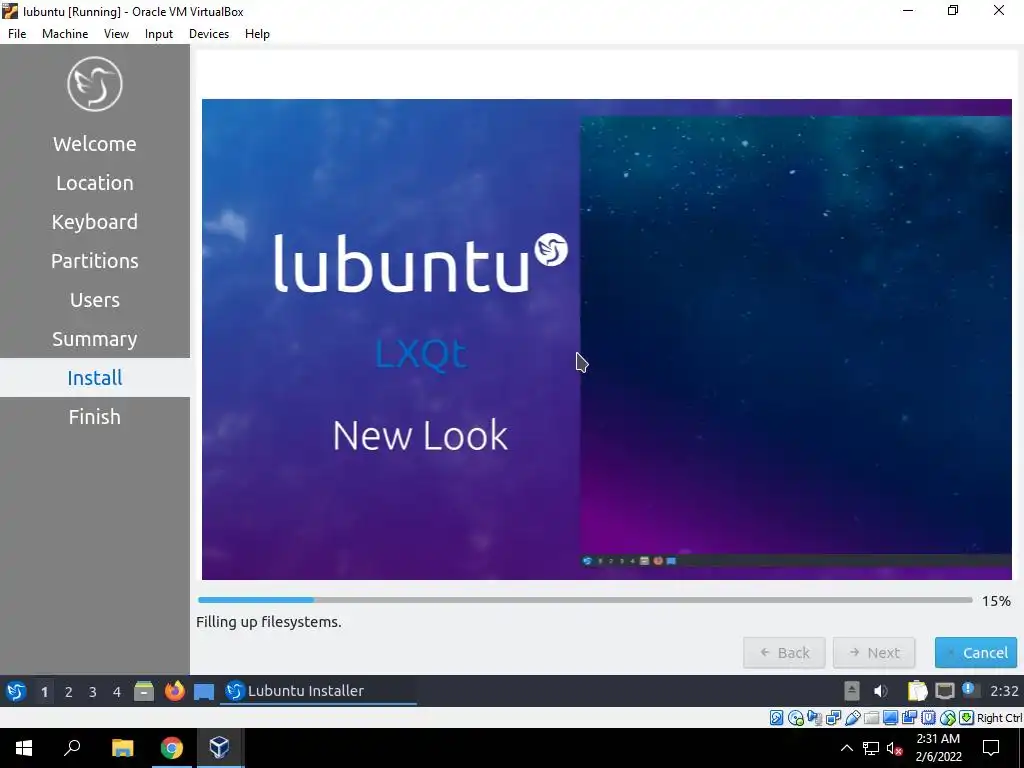Select the Keyboard step in sidebar
The image size is (1024, 768).
pos(95,222)
